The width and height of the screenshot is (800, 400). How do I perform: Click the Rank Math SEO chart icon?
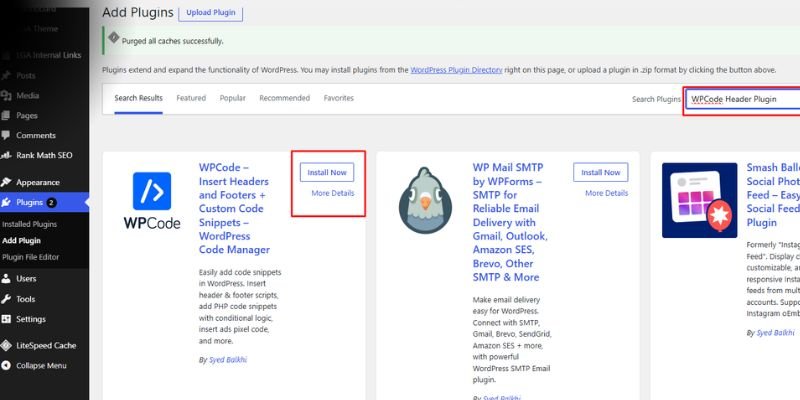(6, 155)
